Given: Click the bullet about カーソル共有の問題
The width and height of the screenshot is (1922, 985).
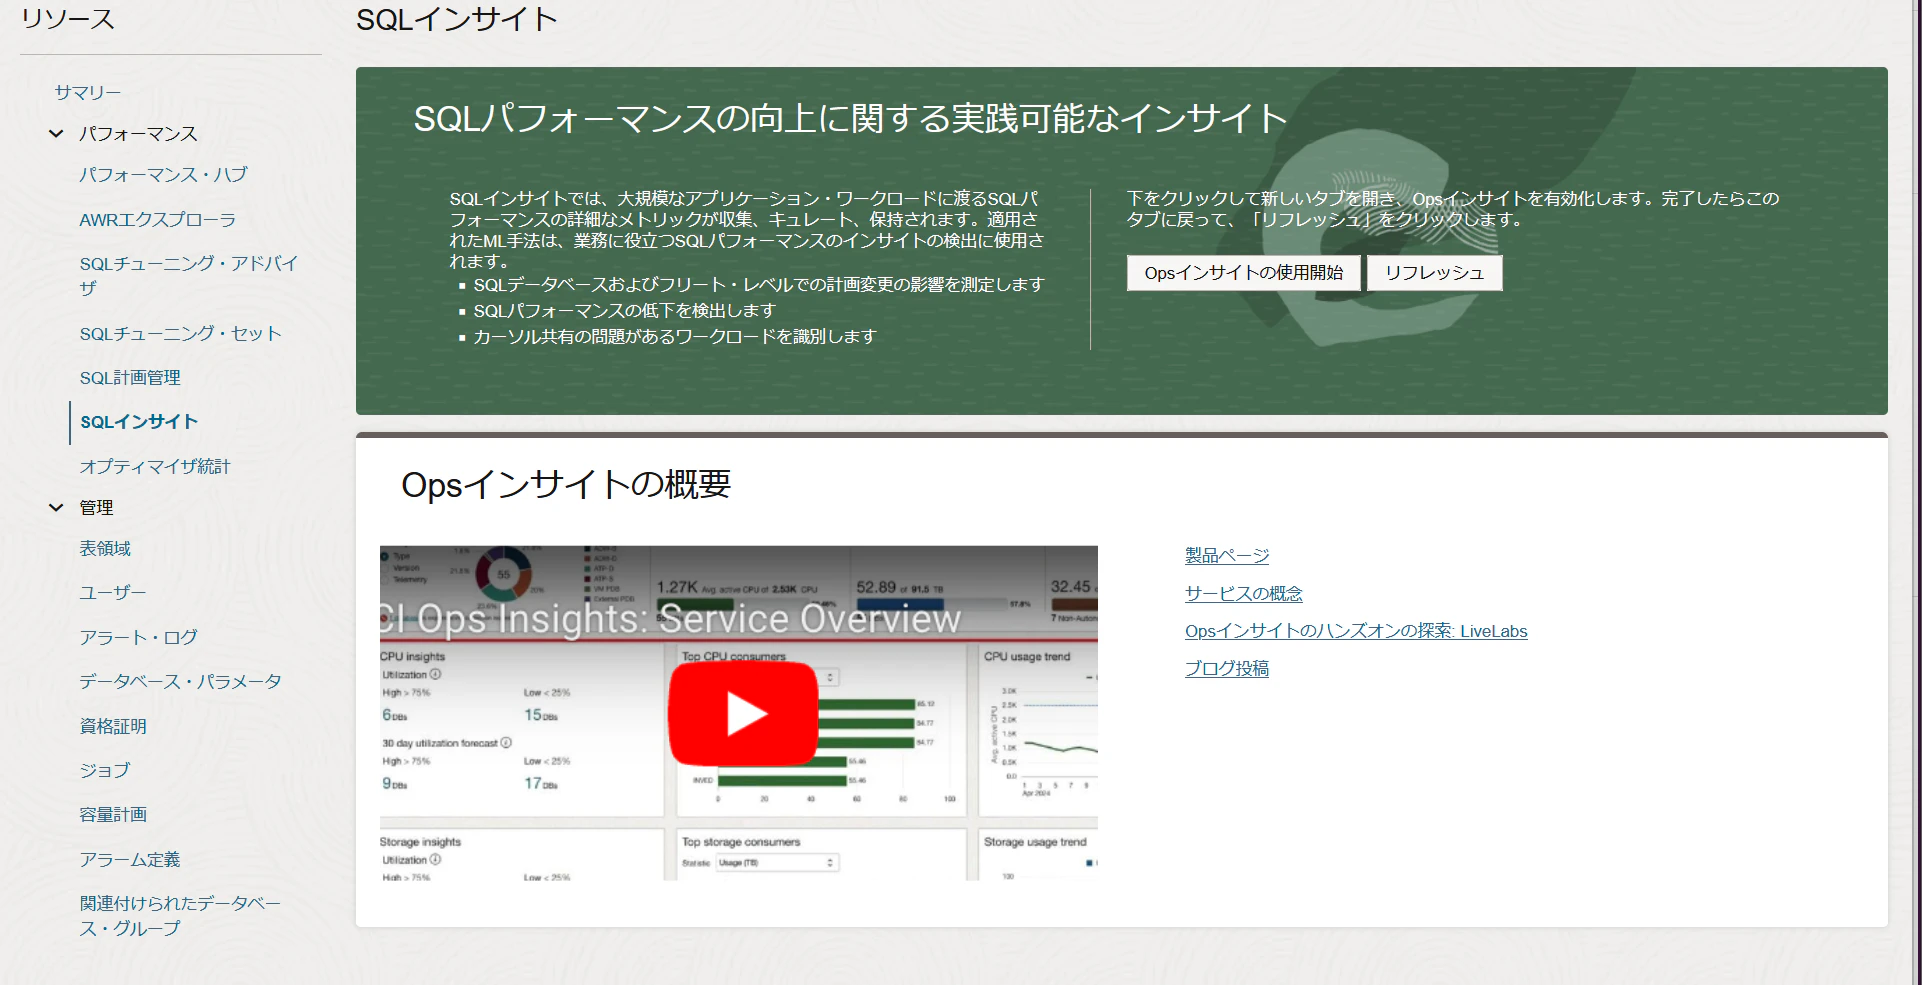Looking at the screenshot, I should click(674, 337).
